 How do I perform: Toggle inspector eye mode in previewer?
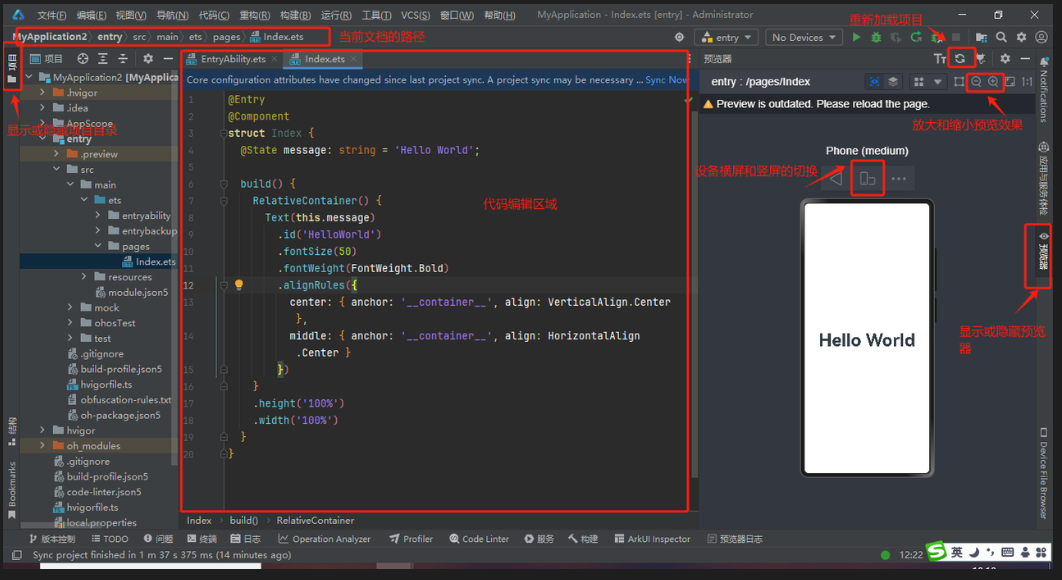click(874, 81)
